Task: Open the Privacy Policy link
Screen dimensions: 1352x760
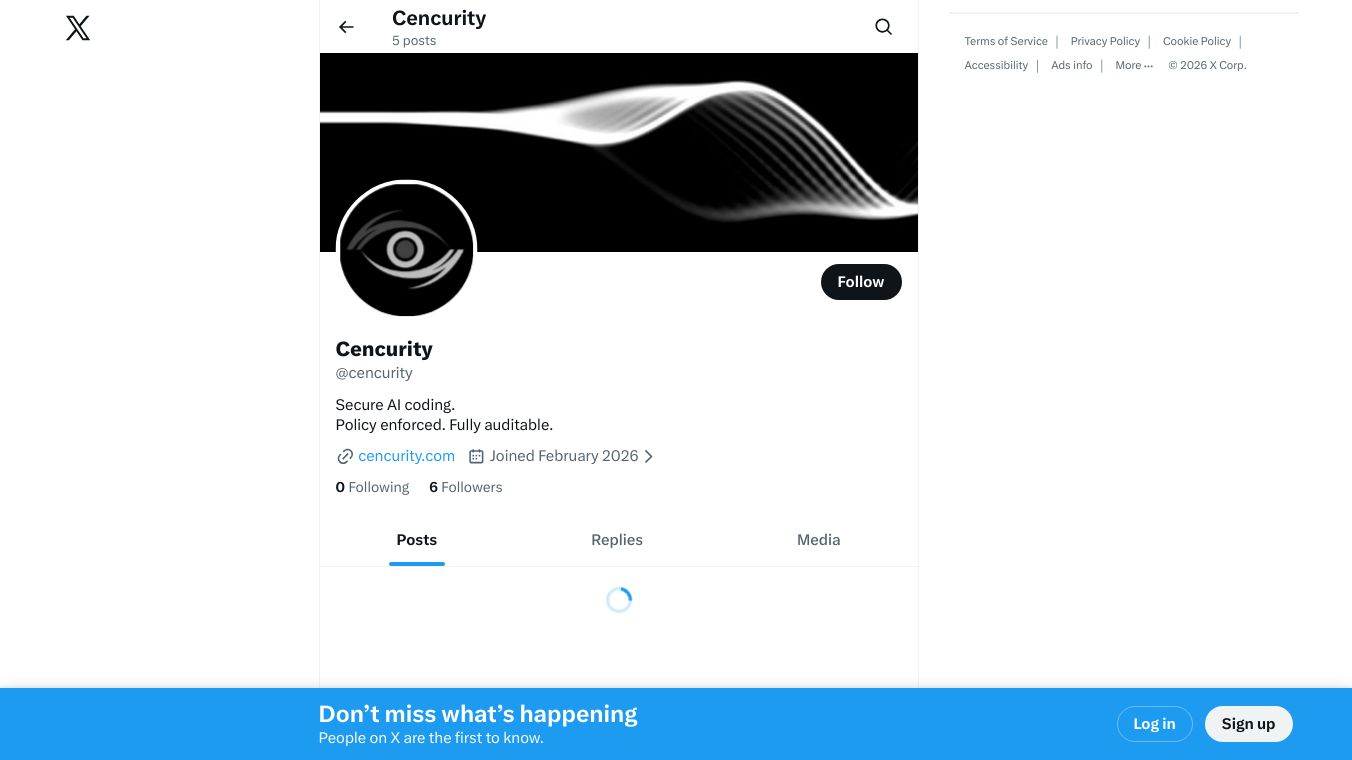Action: tap(1105, 41)
